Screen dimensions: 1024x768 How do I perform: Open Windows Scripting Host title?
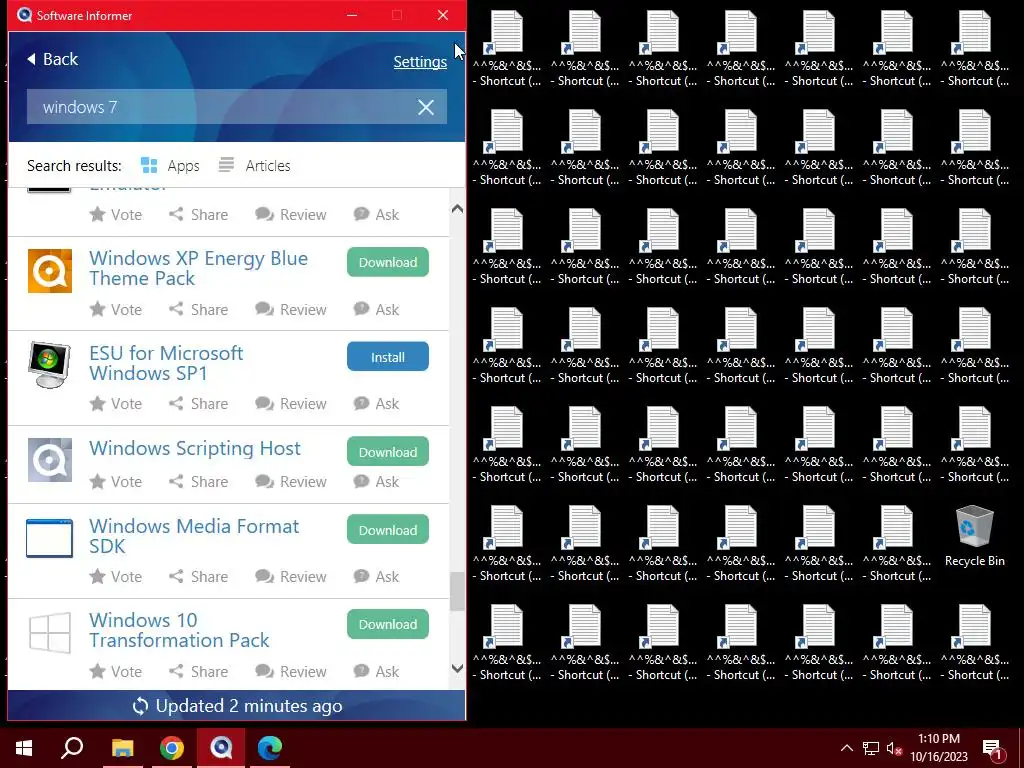point(195,449)
